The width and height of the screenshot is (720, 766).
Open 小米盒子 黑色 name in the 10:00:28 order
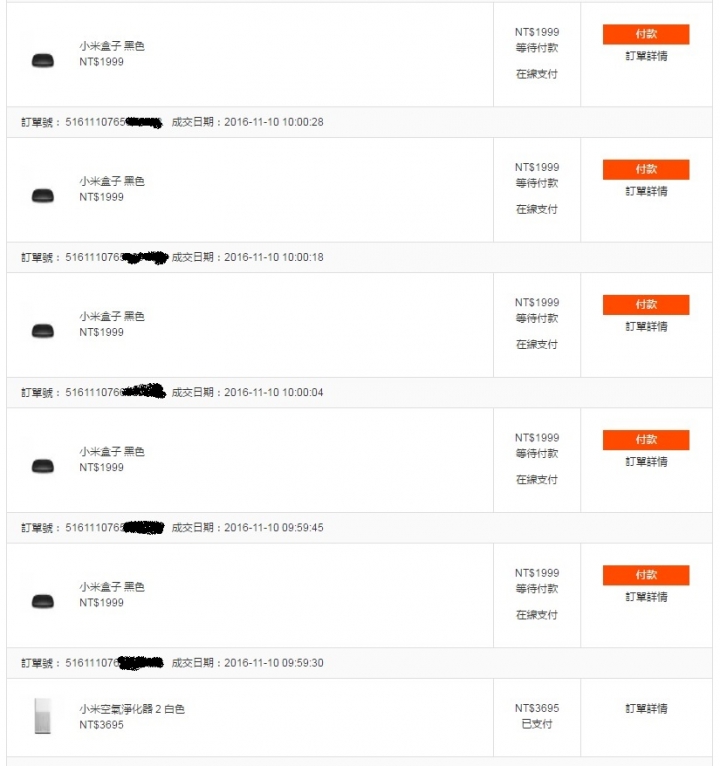112,181
